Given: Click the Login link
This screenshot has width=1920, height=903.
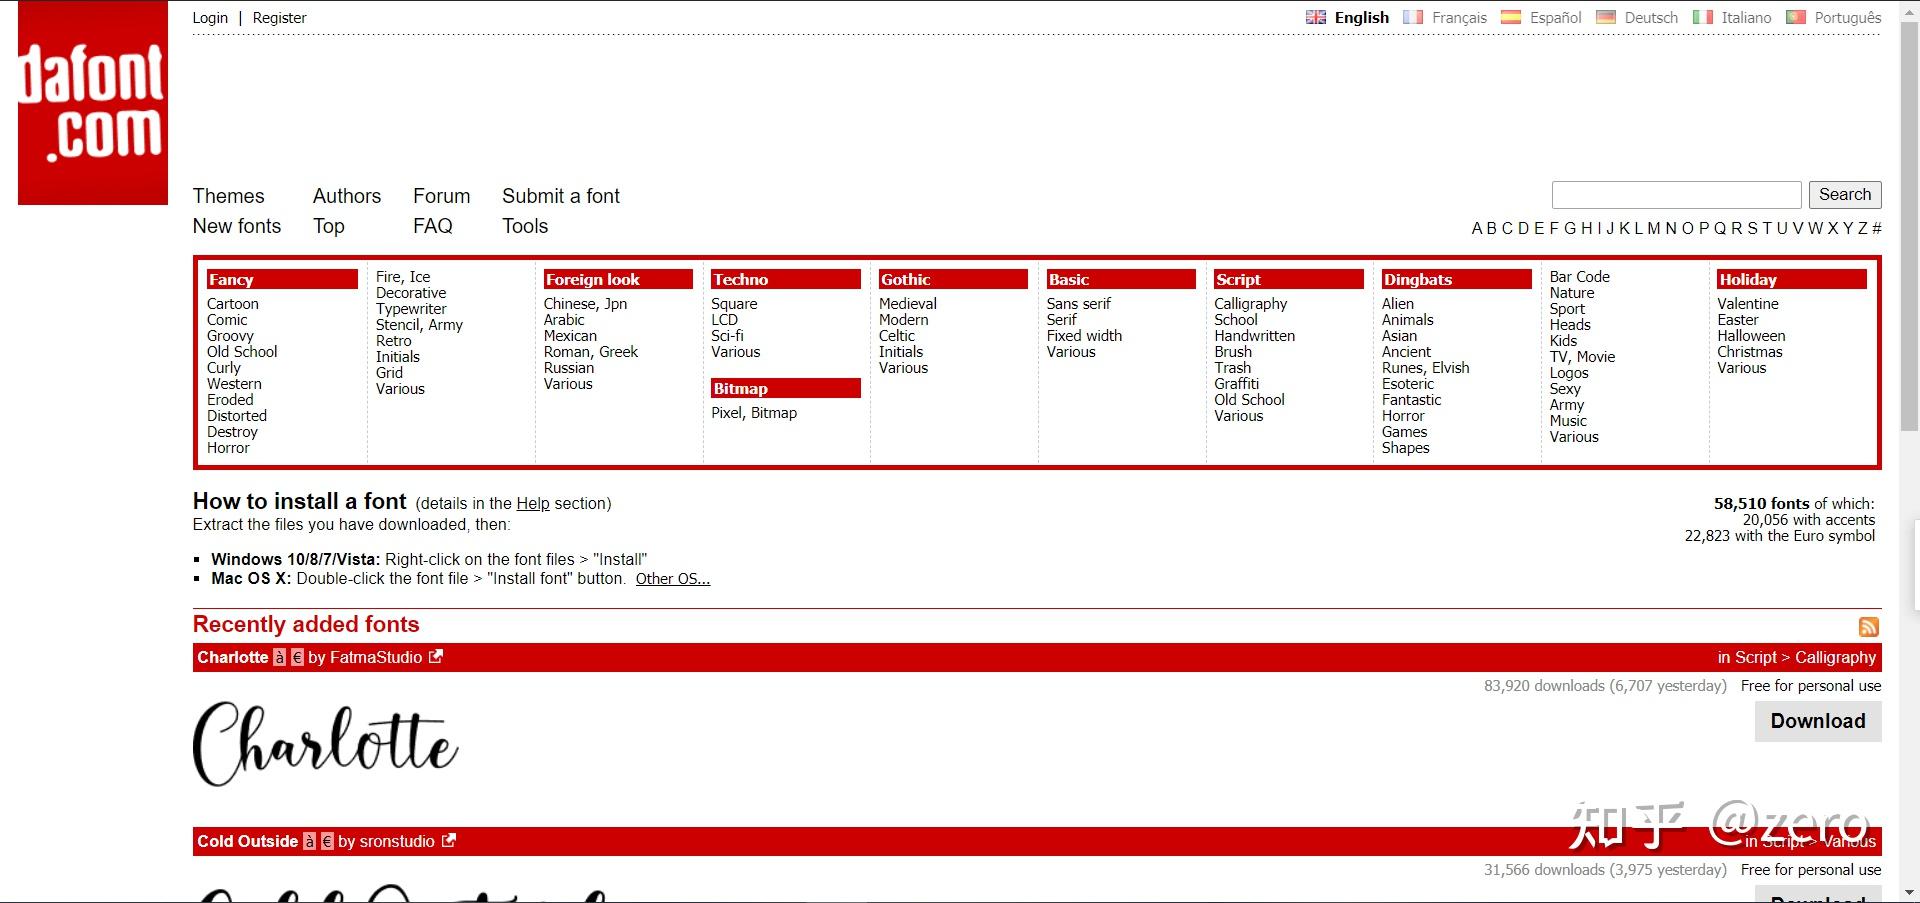Looking at the screenshot, I should tap(210, 18).
